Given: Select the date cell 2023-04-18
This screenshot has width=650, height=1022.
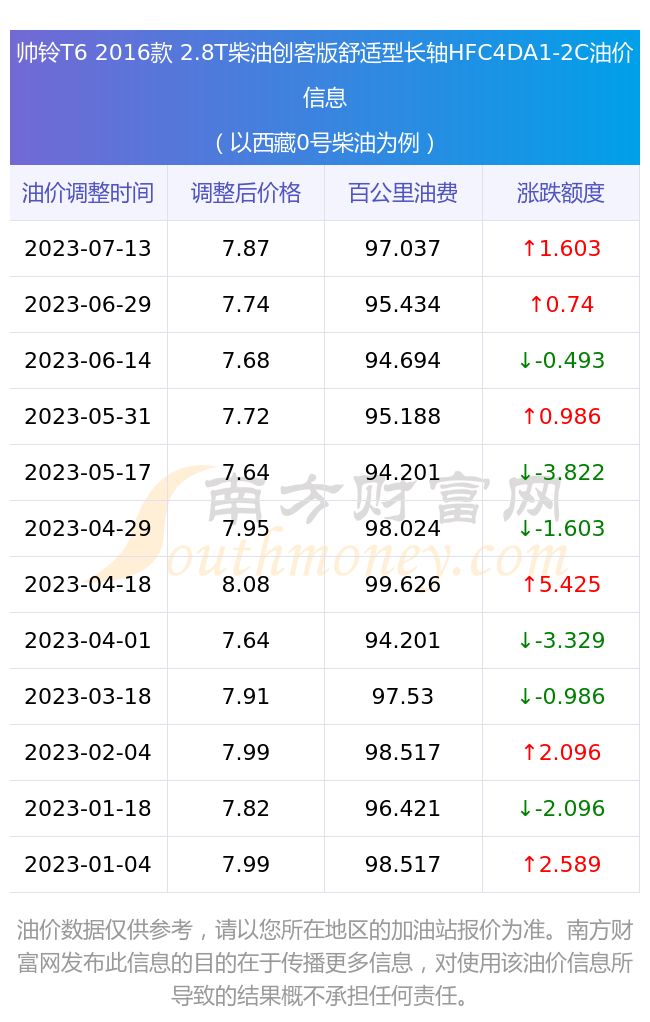Looking at the screenshot, I should click(88, 585).
